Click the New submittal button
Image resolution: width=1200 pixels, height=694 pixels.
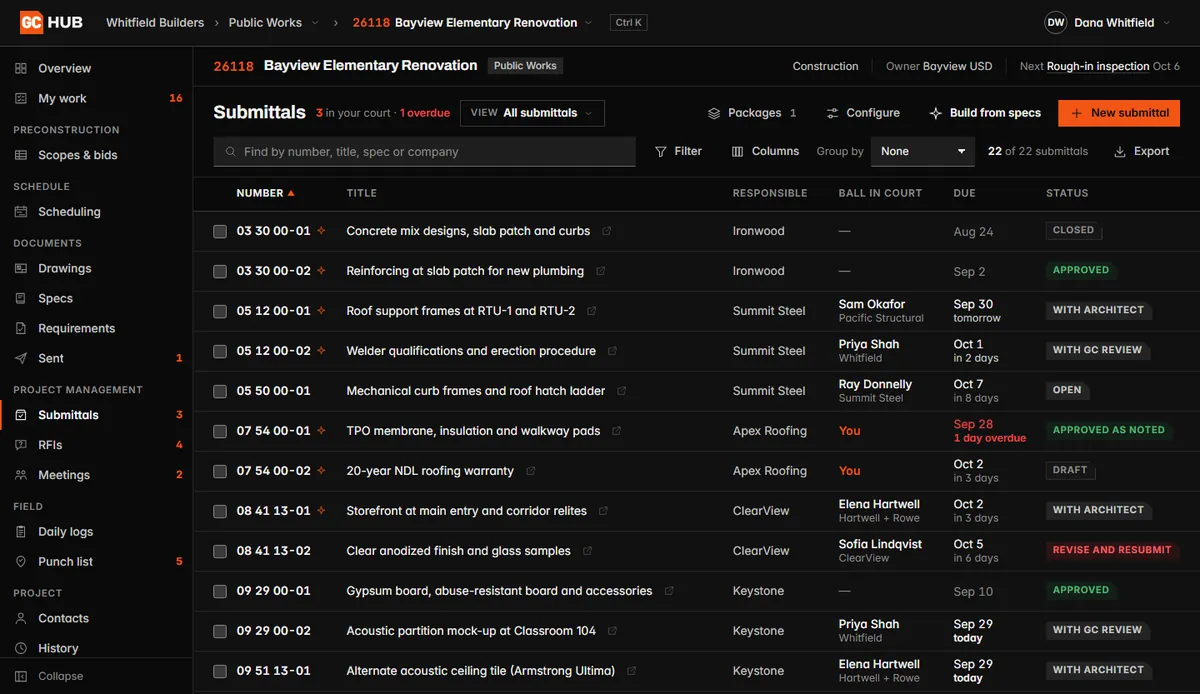pyautogui.click(x=1119, y=113)
